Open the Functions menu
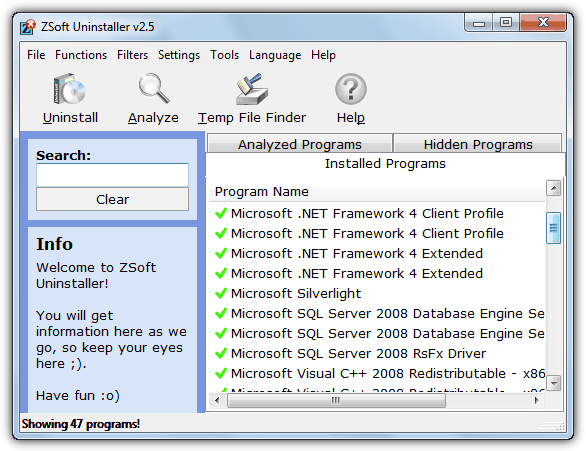This screenshot has height=451, width=586. tap(81, 55)
